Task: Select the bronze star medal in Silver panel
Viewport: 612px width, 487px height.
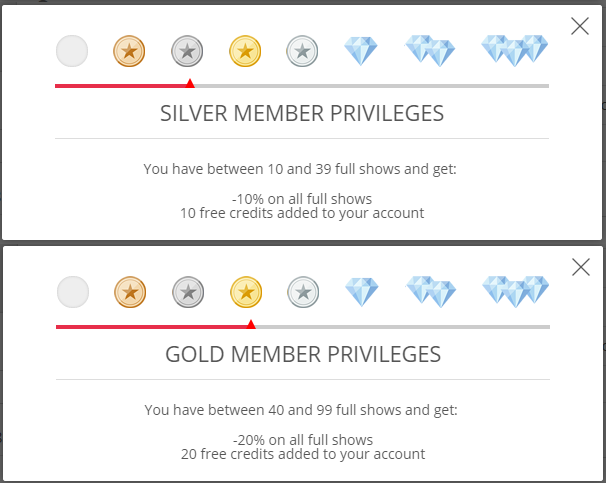Action: coord(129,51)
